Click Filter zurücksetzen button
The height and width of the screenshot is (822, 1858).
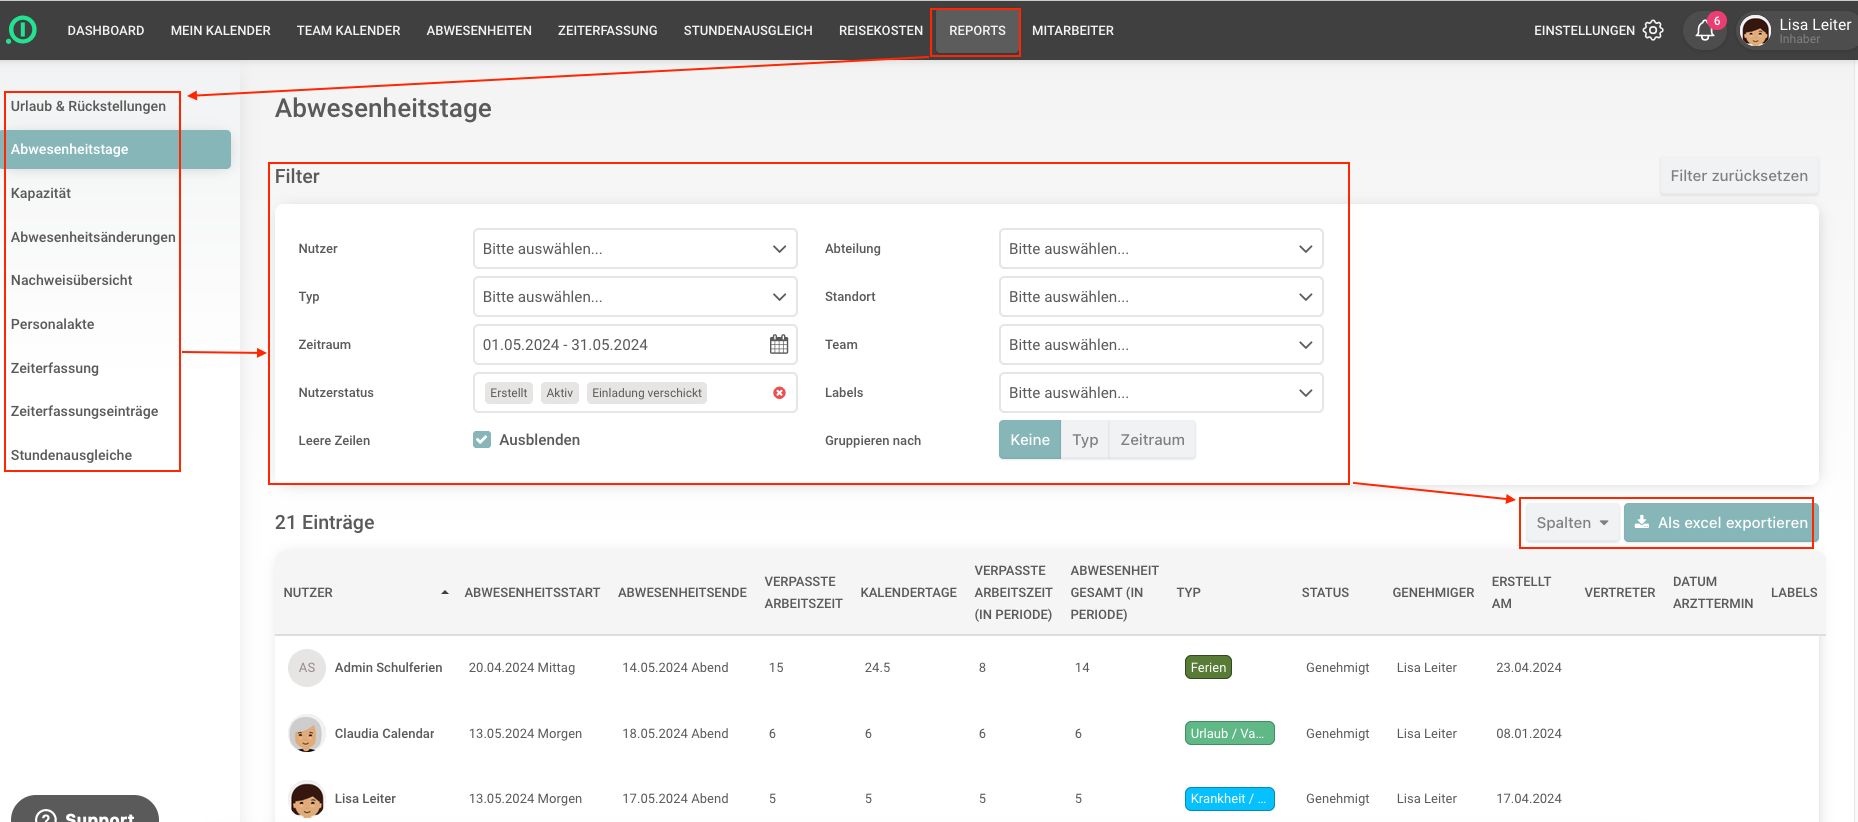coord(1739,176)
